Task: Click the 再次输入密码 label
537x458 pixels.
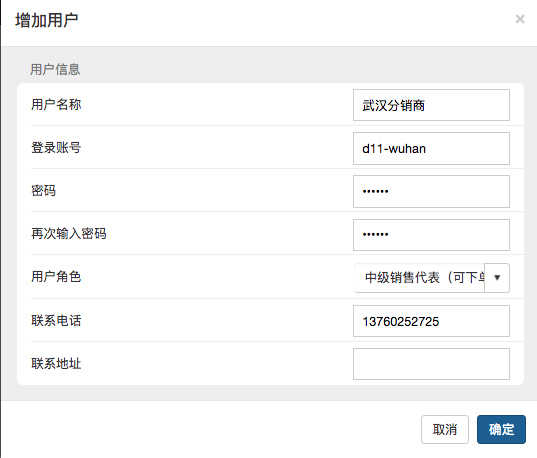Action: pos(69,234)
